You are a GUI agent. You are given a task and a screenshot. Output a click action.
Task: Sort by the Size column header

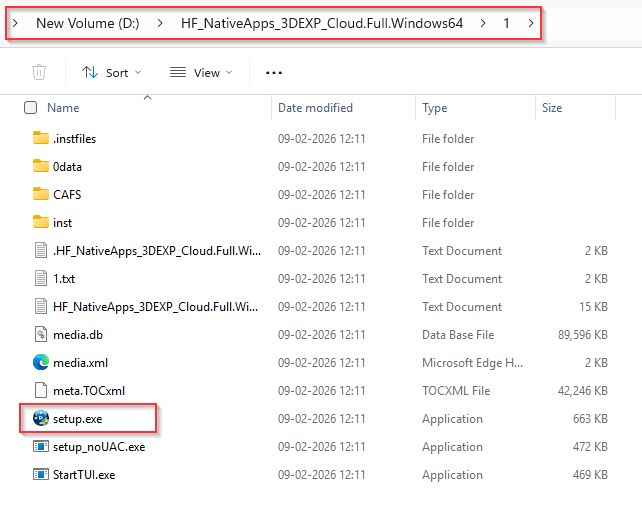pyautogui.click(x=552, y=108)
